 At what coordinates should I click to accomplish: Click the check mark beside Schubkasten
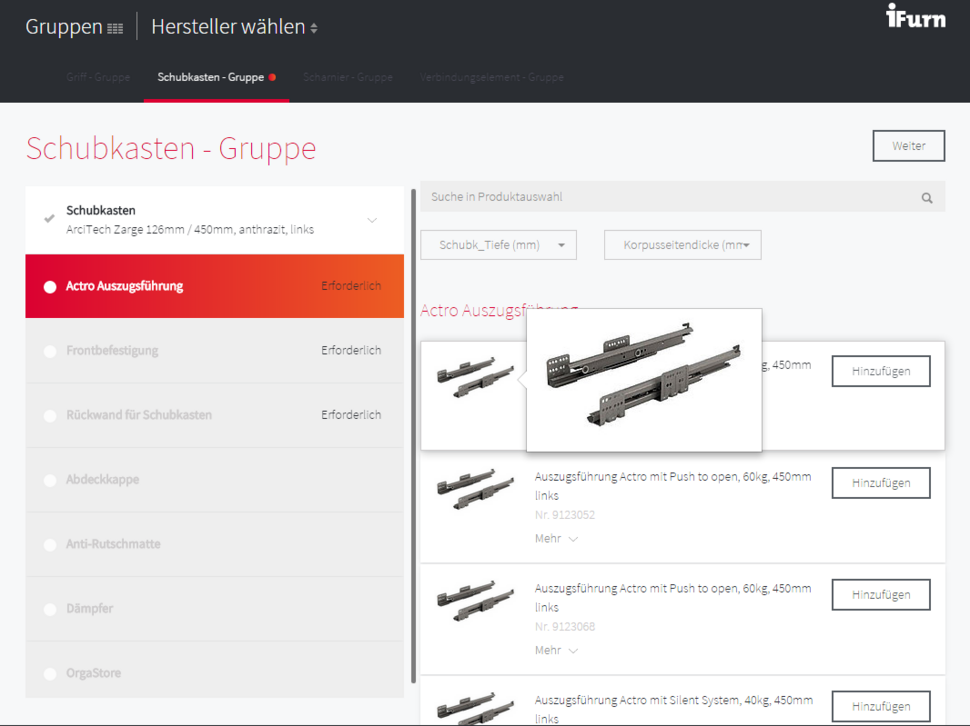point(49,218)
